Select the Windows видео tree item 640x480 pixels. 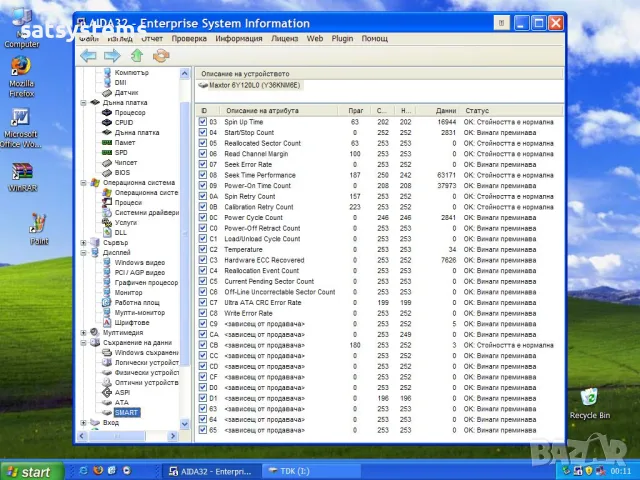pos(140,262)
